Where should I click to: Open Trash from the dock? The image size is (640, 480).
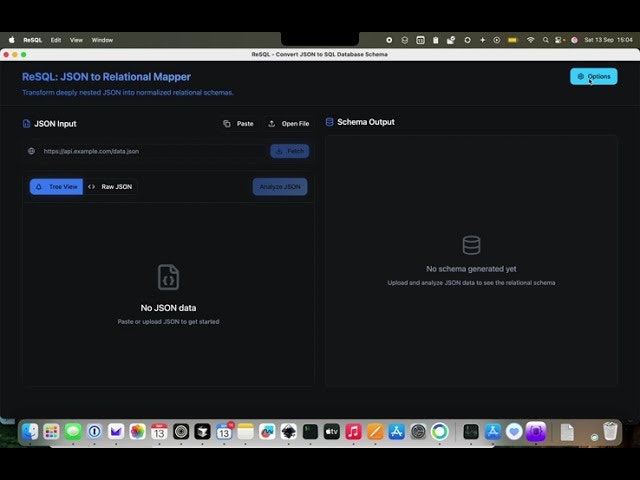tap(610, 431)
